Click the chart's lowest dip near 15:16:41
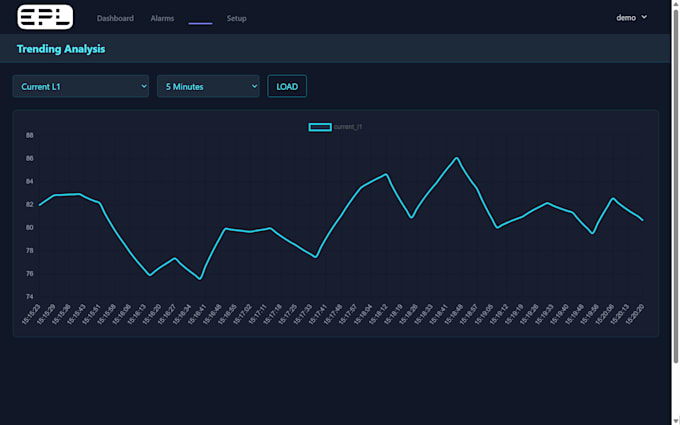The width and height of the screenshot is (680, 425). (200, 279)
